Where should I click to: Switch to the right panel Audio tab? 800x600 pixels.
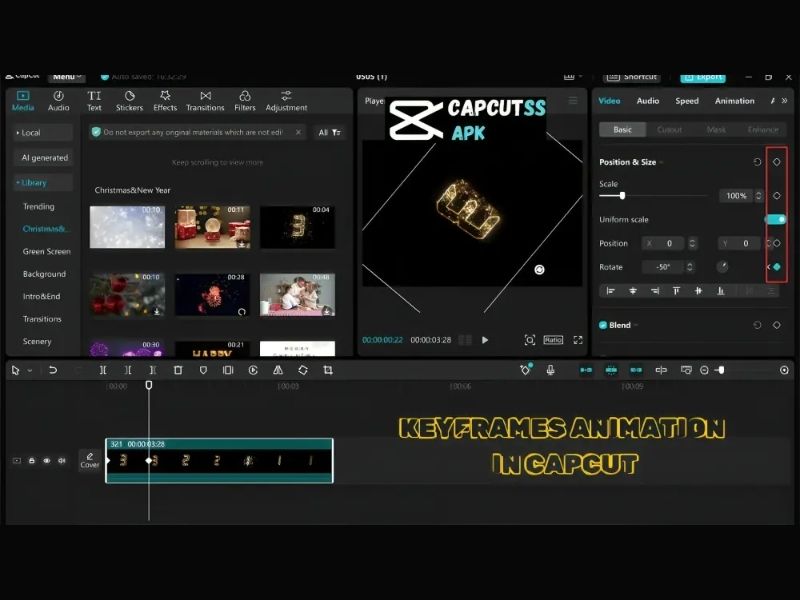647,101
